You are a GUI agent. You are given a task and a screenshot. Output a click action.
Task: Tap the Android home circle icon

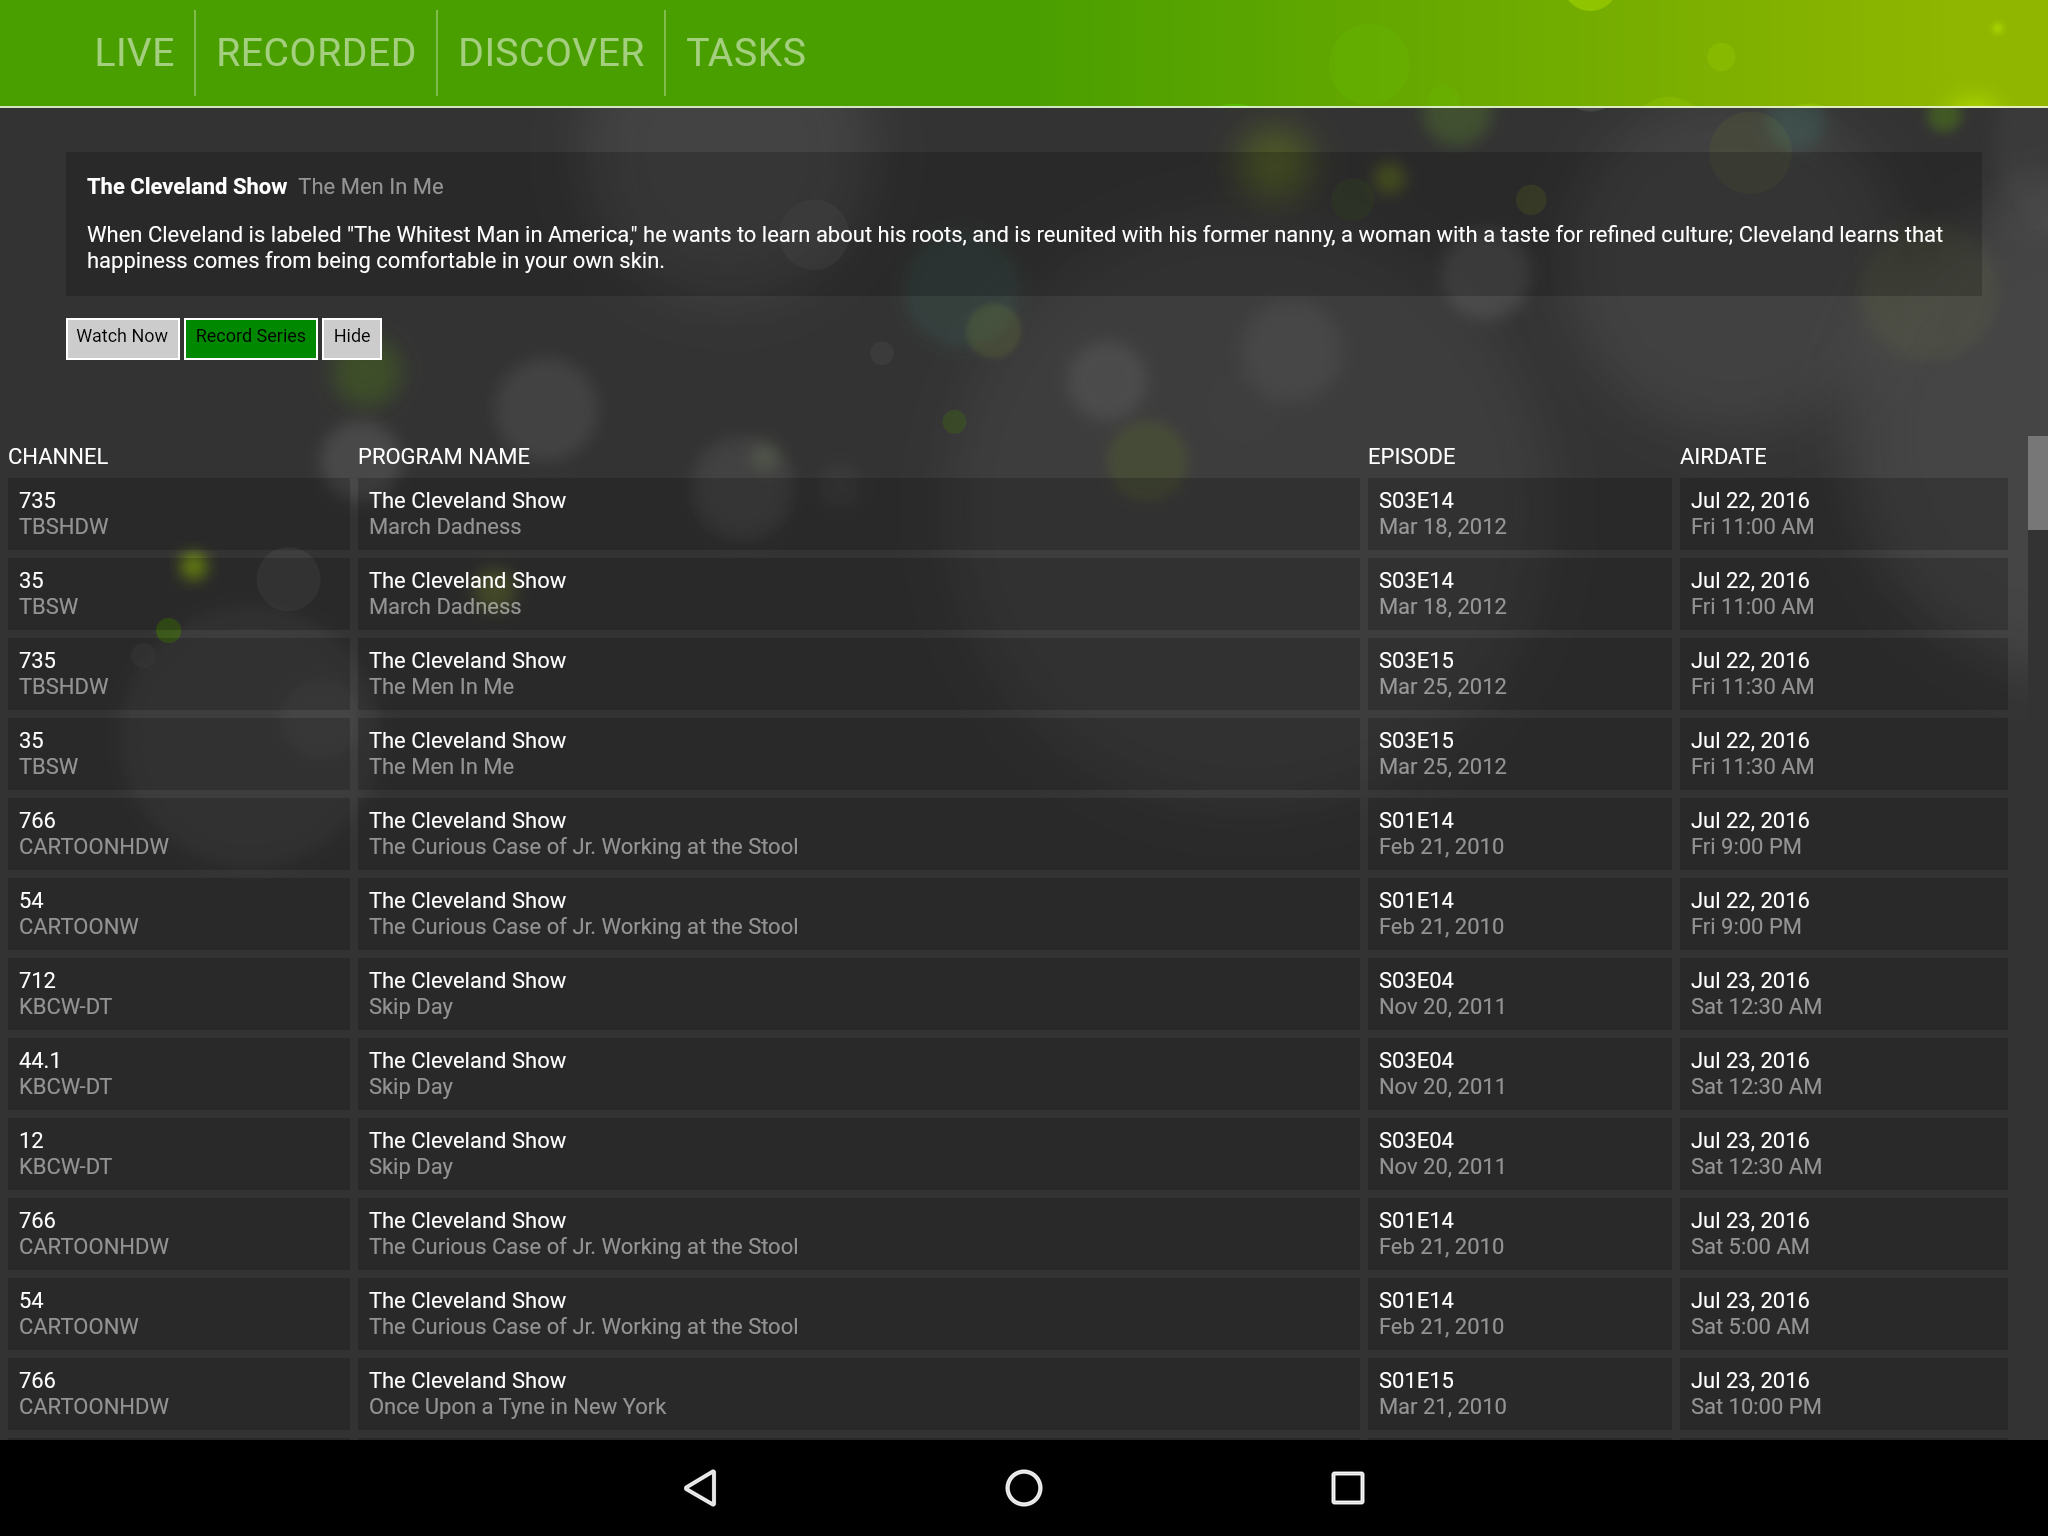1023,1487
